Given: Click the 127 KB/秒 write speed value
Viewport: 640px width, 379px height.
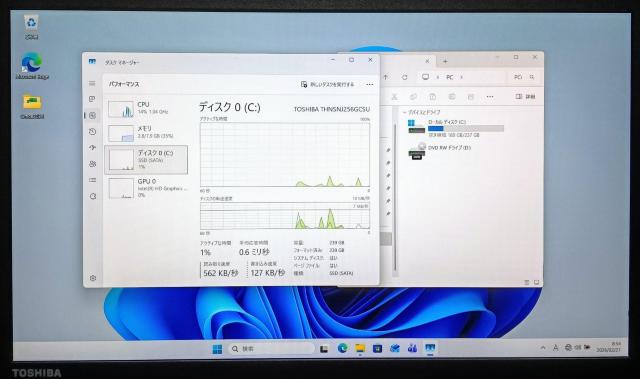Looking at the screenshot, I should [267, 273].
